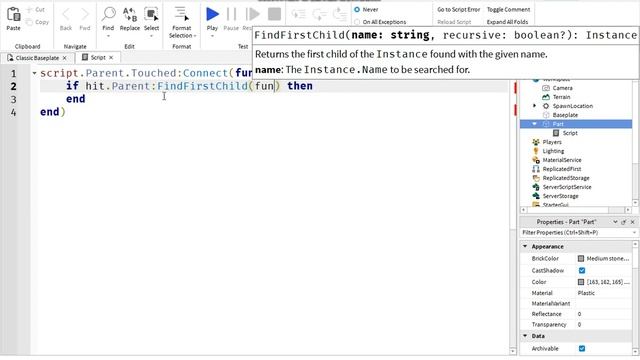This screenshot has height=360, width=640.
Task: Collapse the Data properties section
Action: point(525,336)
